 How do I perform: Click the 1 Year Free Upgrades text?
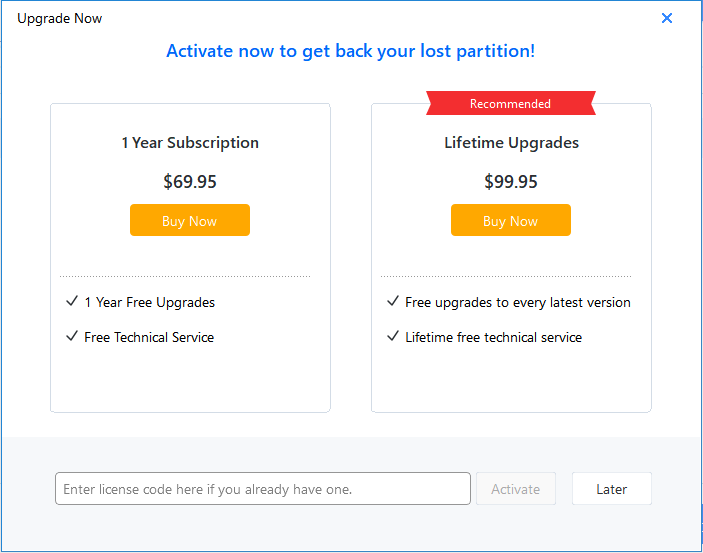coord(149,302)
